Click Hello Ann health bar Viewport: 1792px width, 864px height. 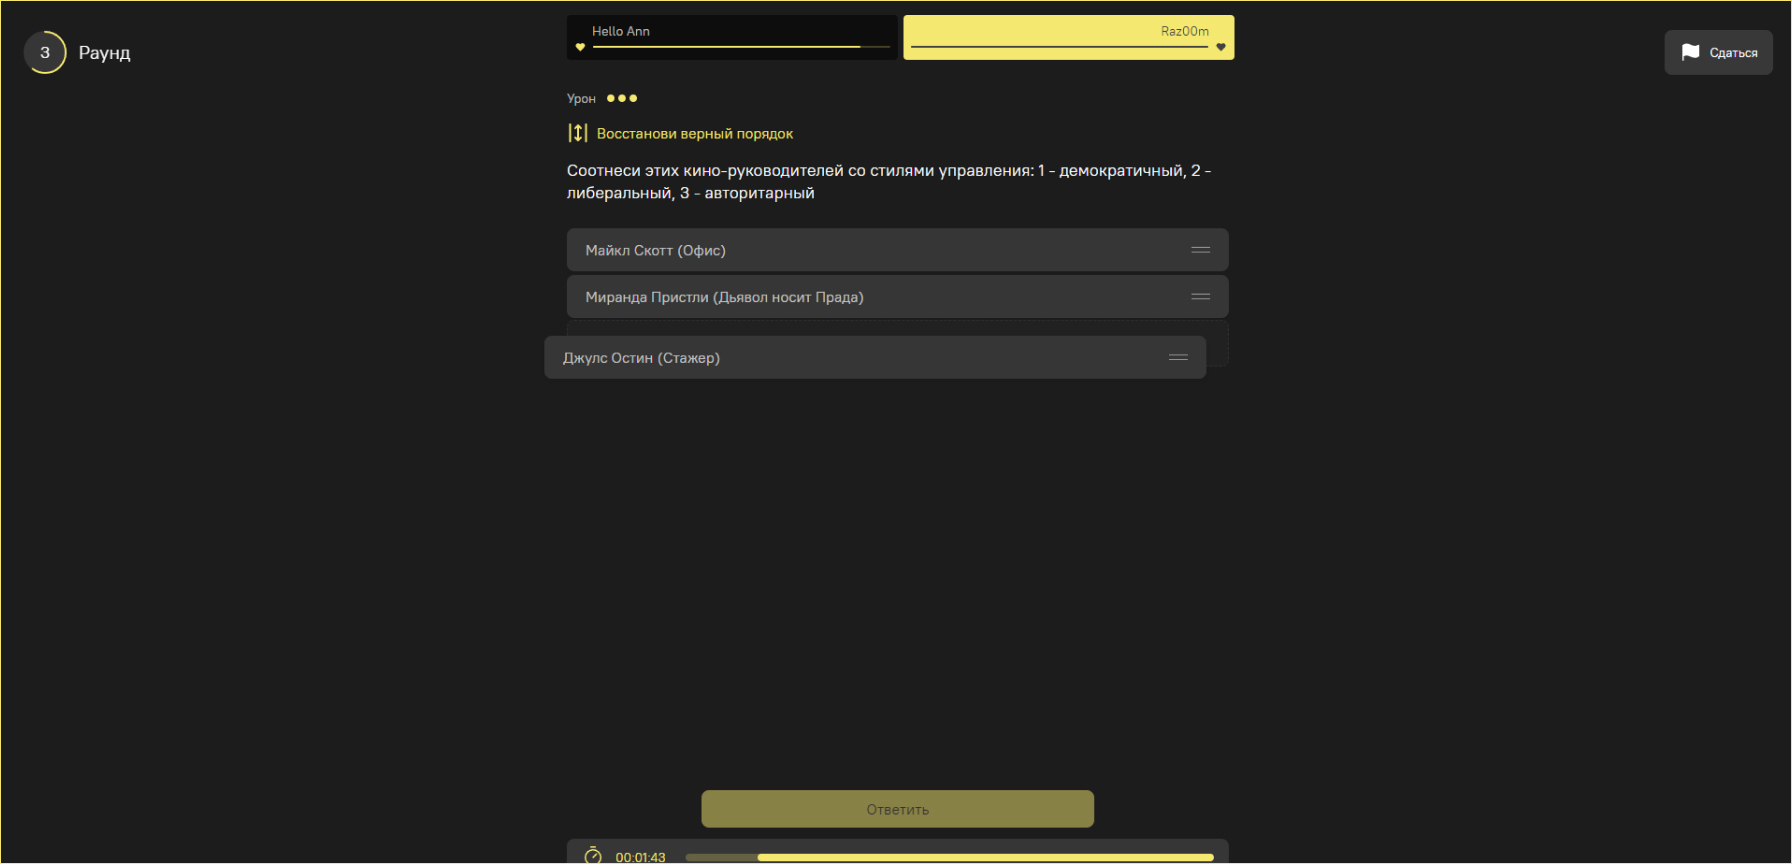click(x=741, y=47)
